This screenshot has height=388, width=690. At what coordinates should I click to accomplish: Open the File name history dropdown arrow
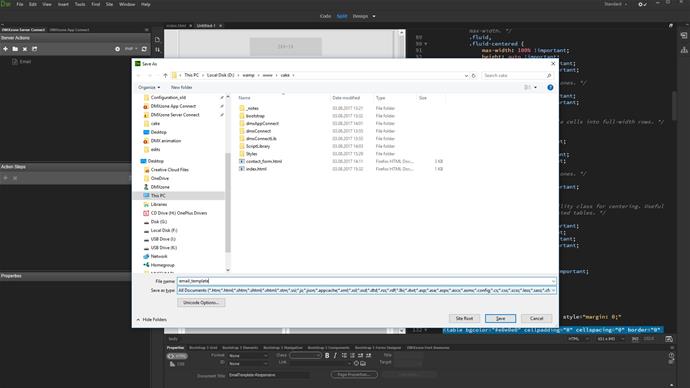(553, 281)
